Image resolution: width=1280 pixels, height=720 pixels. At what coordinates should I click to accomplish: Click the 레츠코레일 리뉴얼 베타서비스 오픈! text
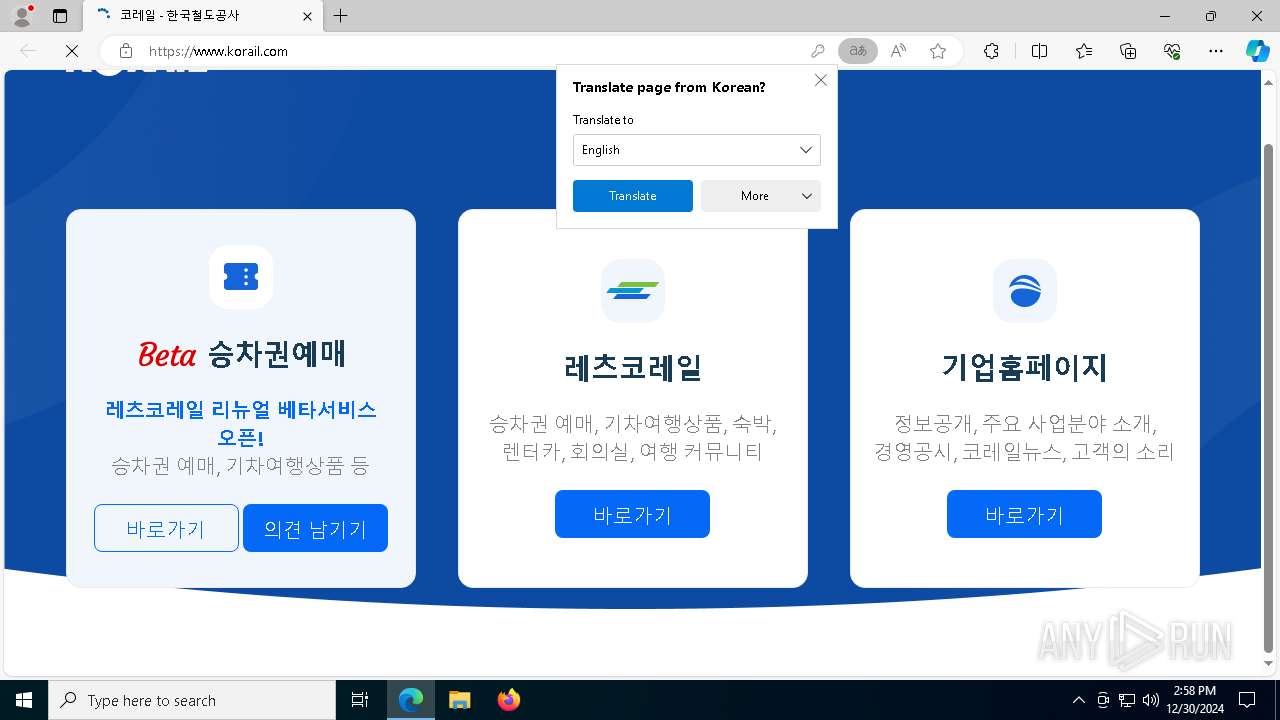click(241, 423)
